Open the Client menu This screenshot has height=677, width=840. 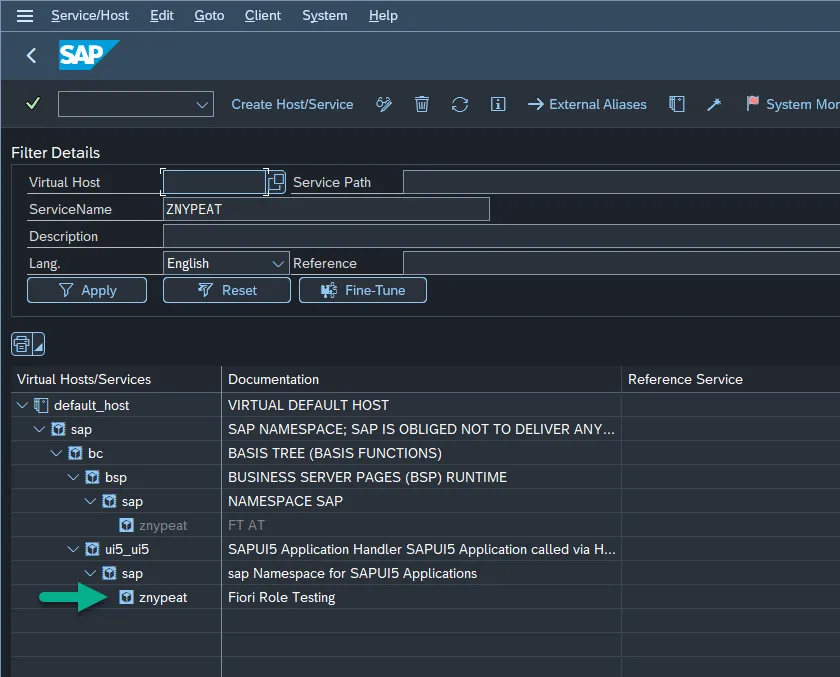[x=262, y=16]
